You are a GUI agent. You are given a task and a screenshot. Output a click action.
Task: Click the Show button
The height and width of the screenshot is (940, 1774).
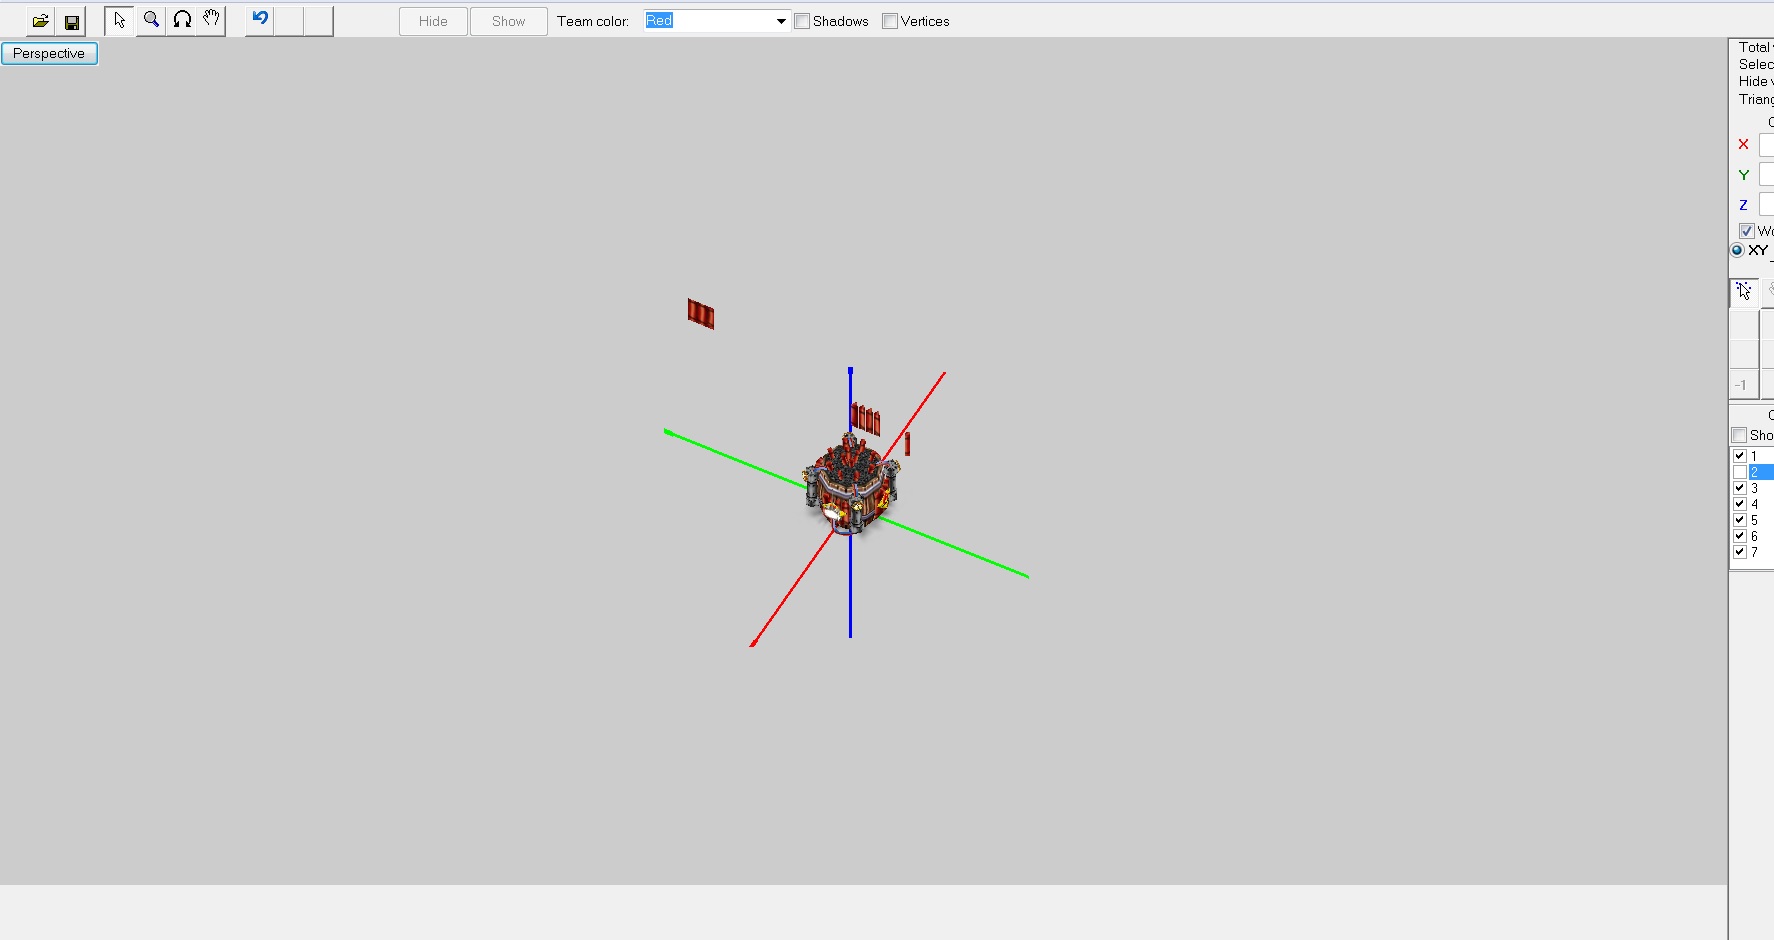508,21
